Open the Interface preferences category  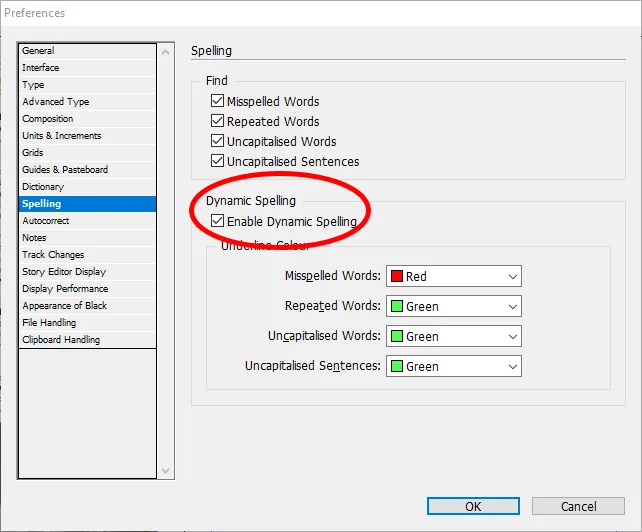pos(41,68)
